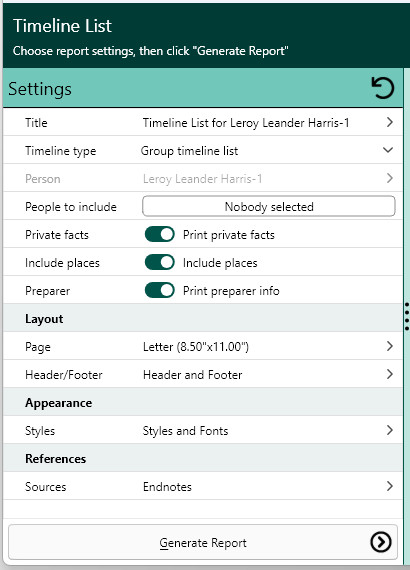Select Group timeline list value
This screenshot has width=410, height=570.
pyautogui.click(x=189, y=151)
